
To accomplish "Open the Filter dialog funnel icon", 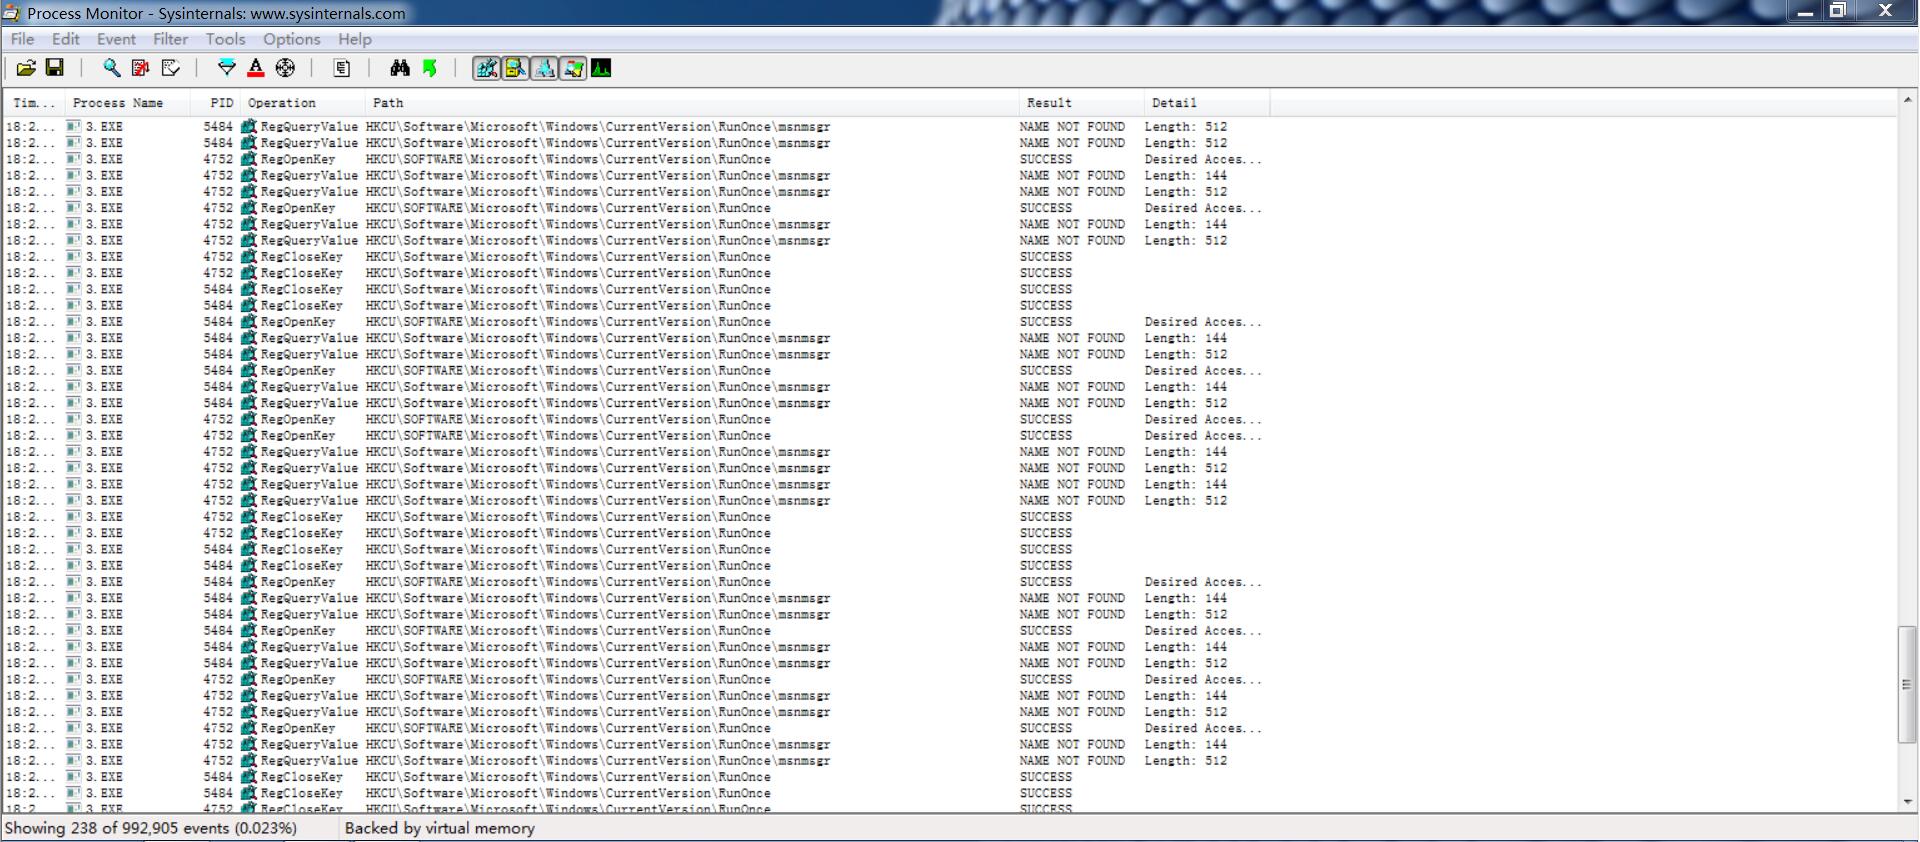I will tap(227, 68).
